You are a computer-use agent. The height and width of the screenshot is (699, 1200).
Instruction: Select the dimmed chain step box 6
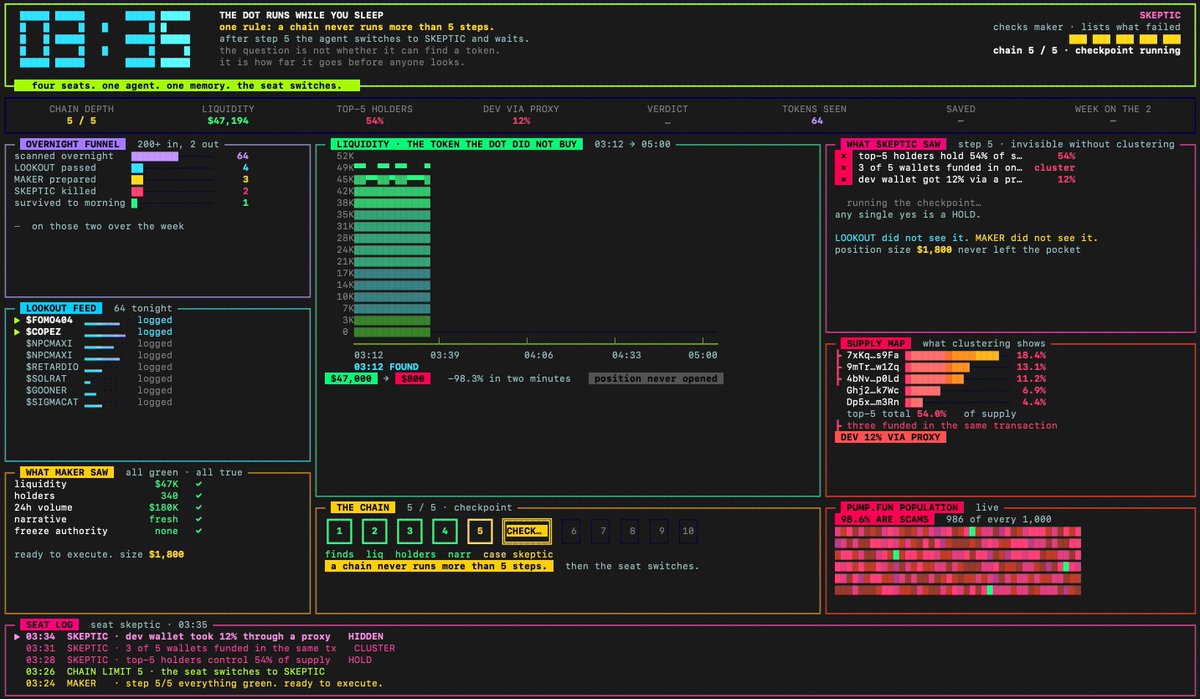pos(573,532)
